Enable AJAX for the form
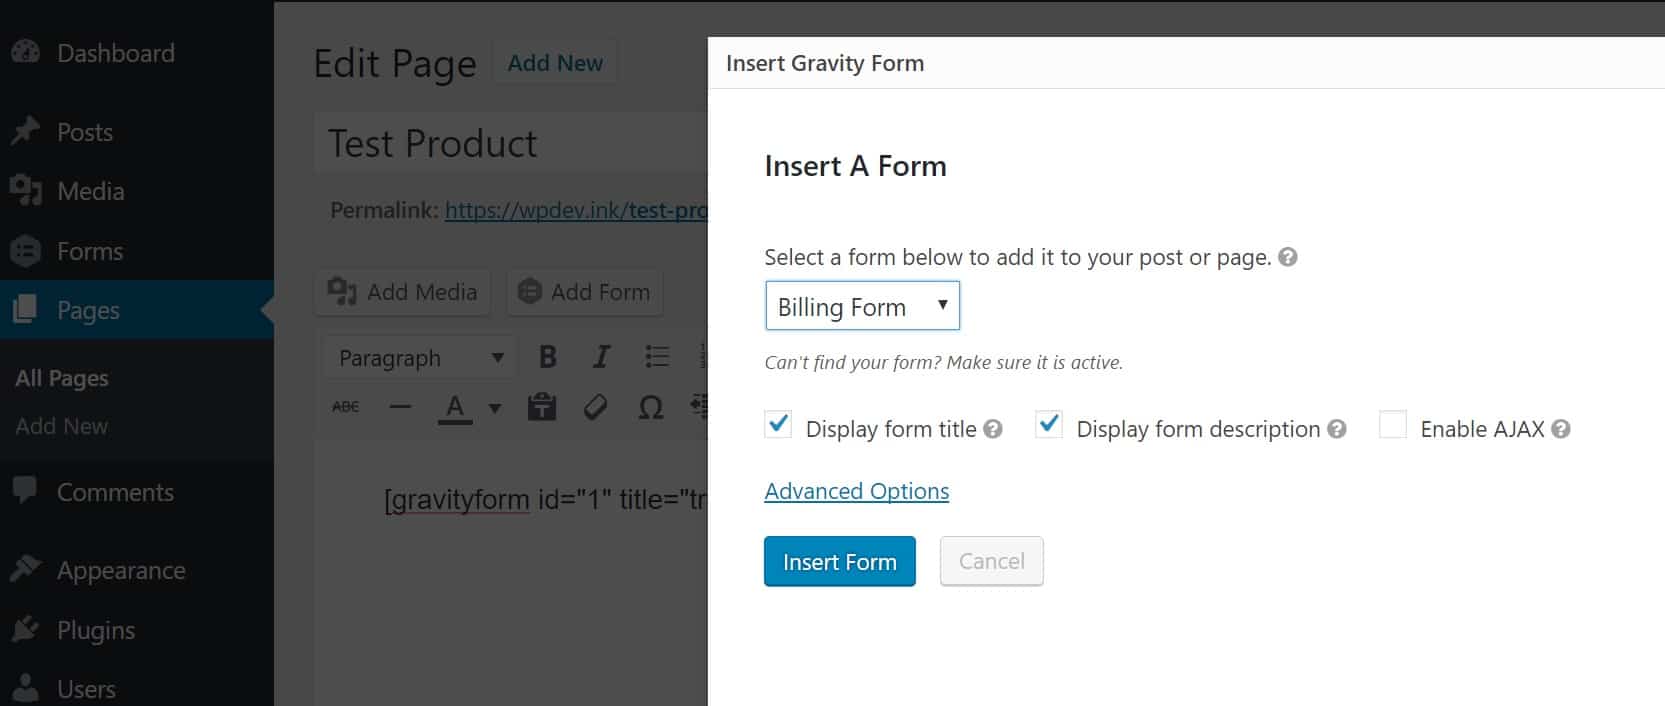The height and width of the screenshot is (706, 1665). tap(1392, 425)
